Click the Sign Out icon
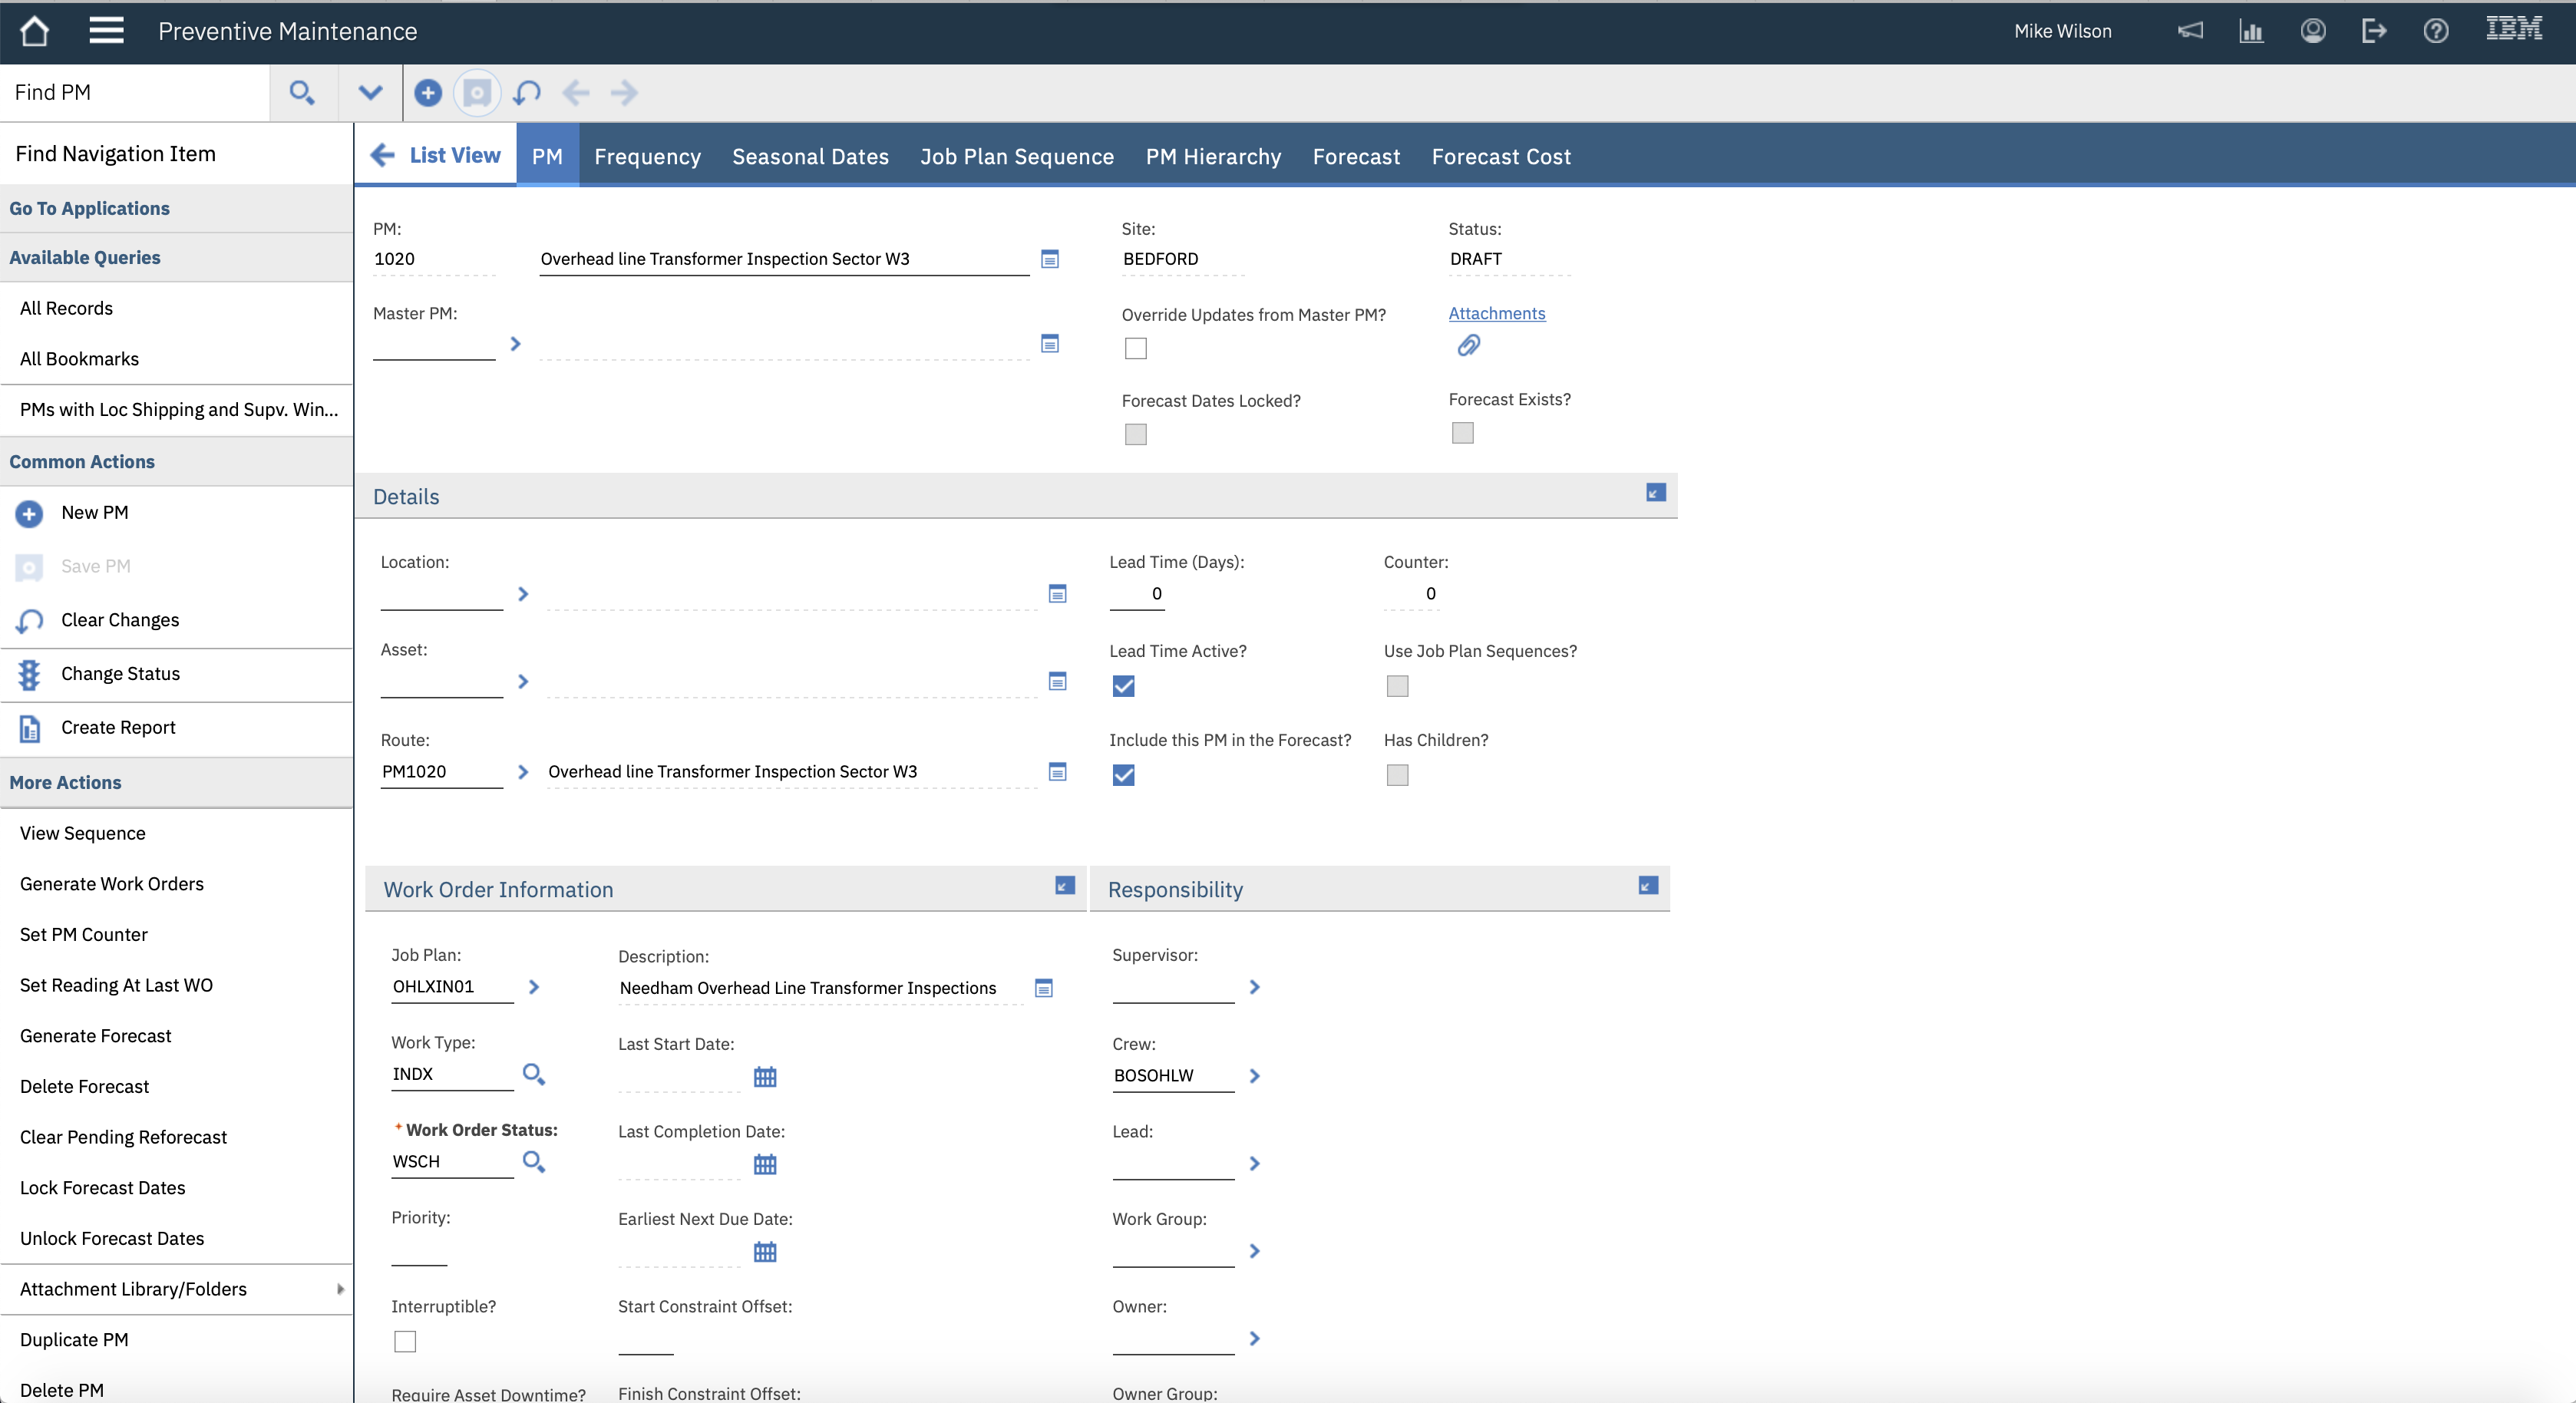 coord(2374,31)
